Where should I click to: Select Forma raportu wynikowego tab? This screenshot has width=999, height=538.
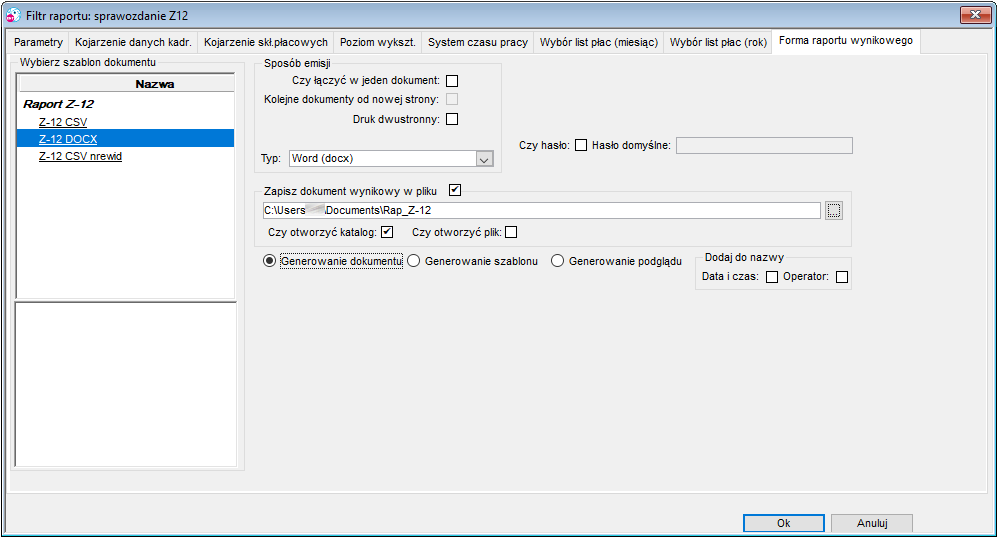(845, 41)
